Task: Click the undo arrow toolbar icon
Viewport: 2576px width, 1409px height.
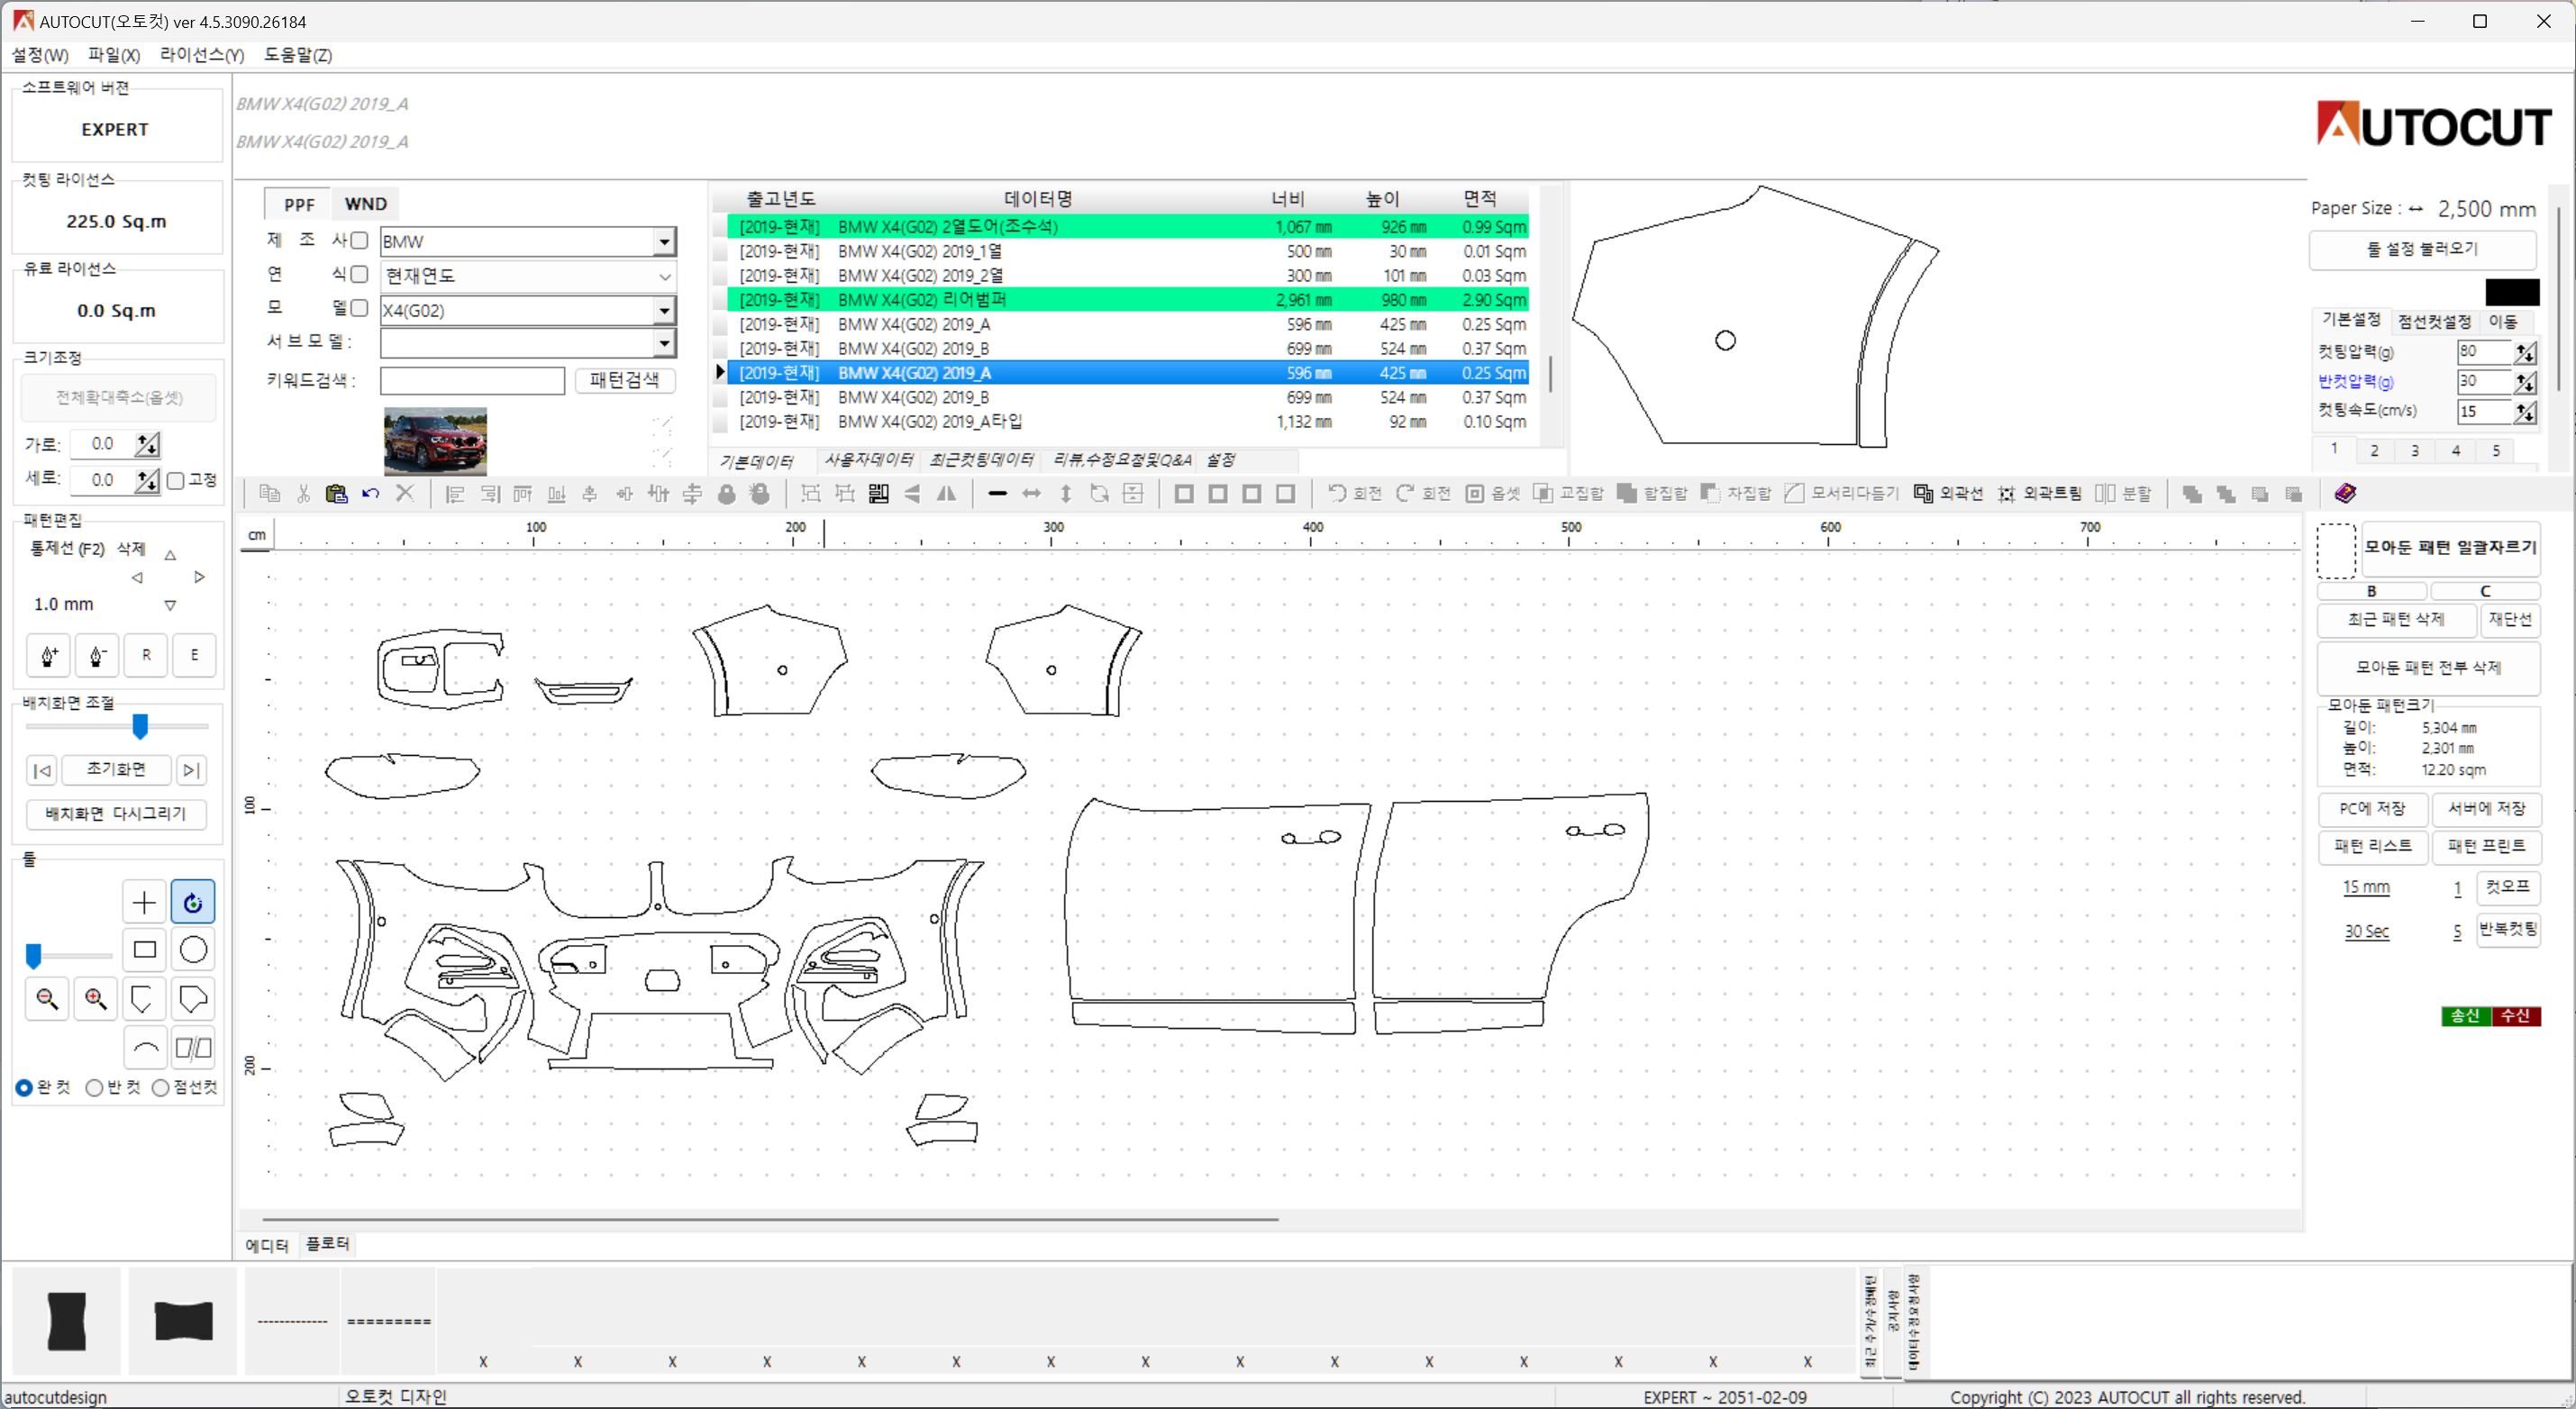Action: pos(371,493)
